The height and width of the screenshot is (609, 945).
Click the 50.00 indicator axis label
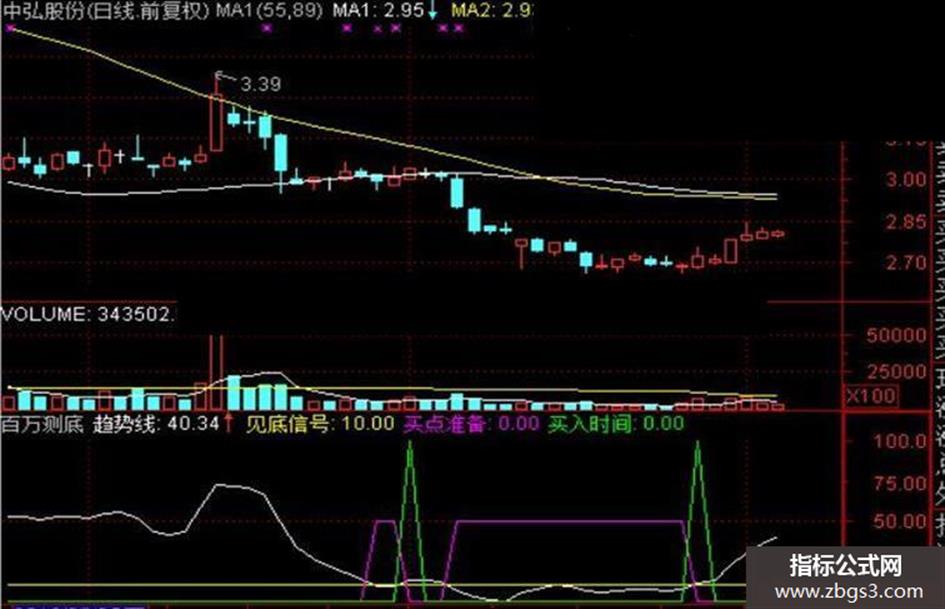(900, 522)
